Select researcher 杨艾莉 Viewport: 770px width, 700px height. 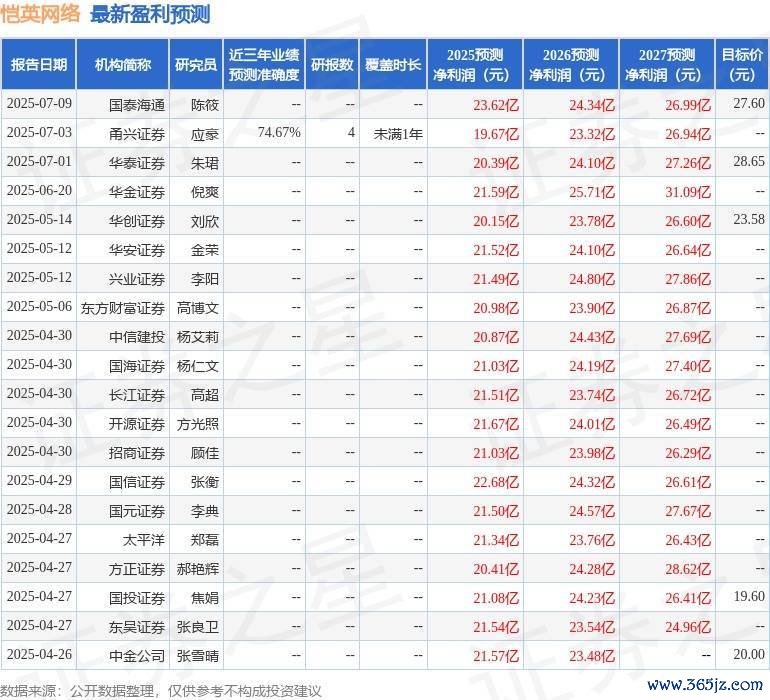coord(197,336)
